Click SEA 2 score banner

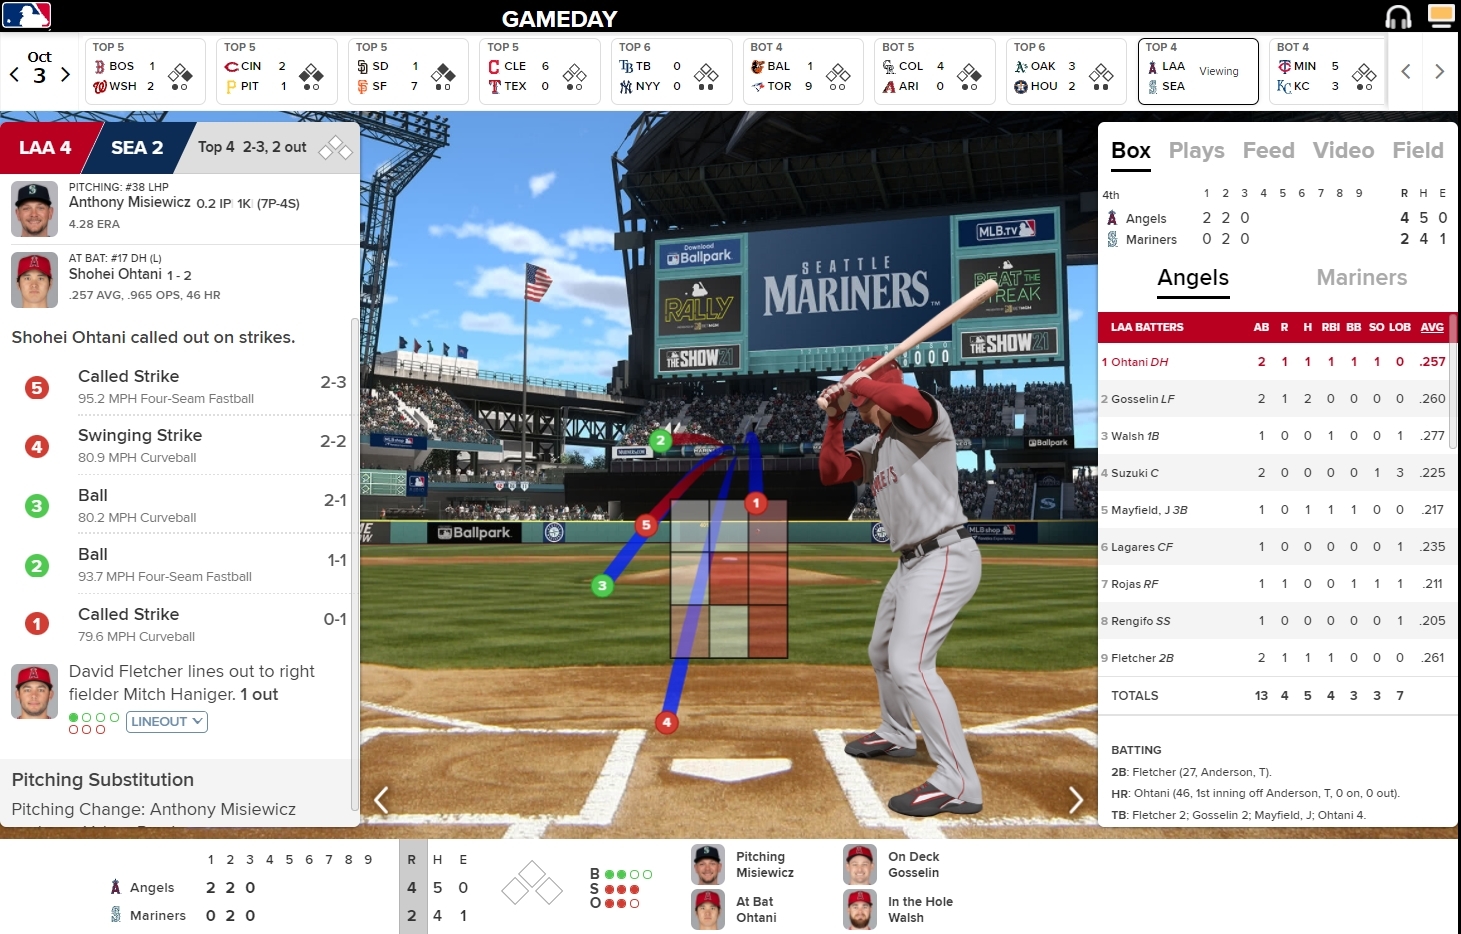(x=137, y=148)
